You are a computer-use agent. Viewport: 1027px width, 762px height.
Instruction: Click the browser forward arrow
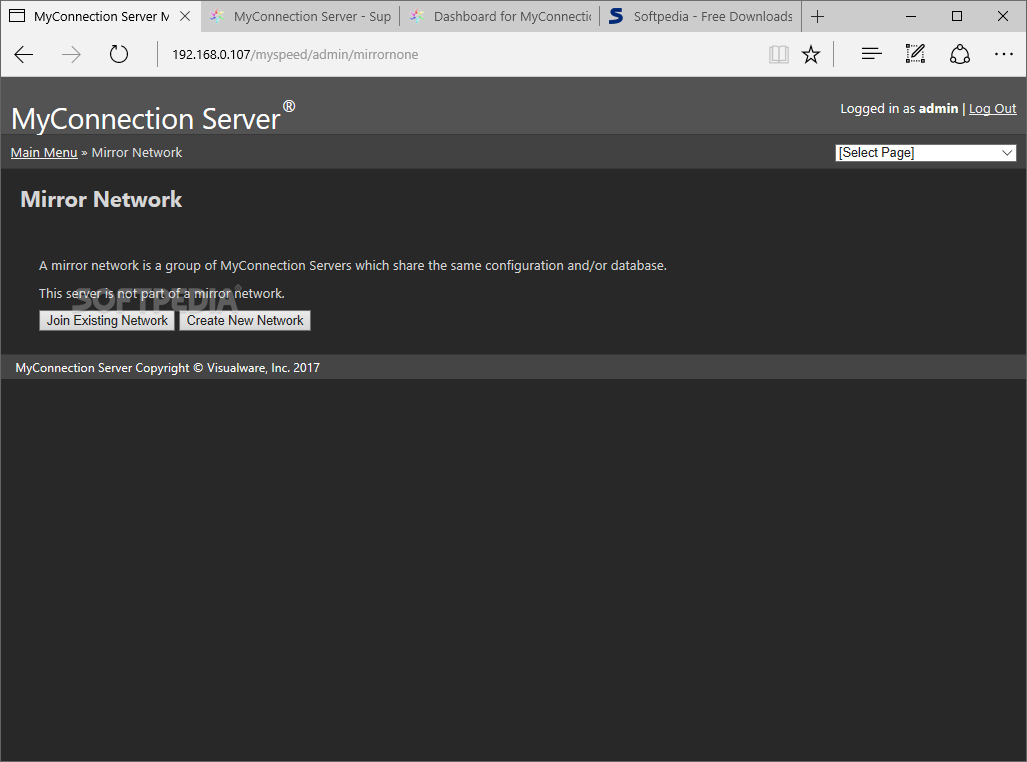(71, 54)
